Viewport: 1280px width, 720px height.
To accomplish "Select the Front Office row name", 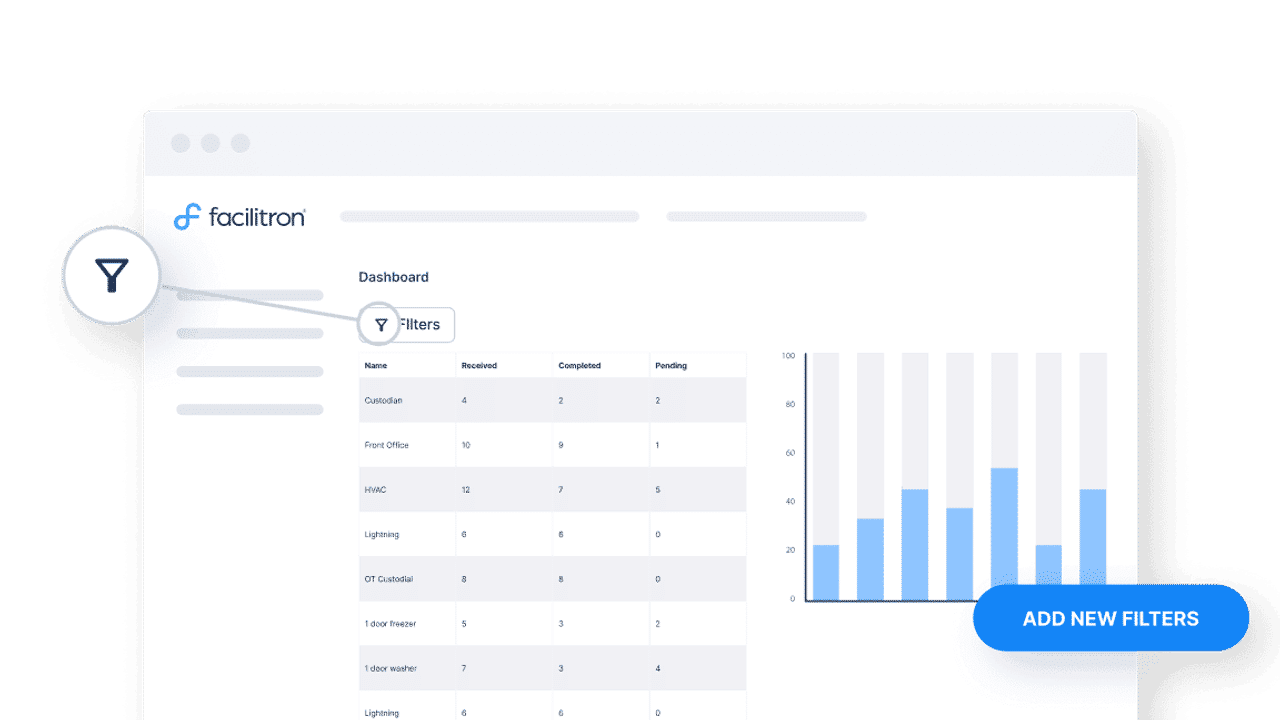I will 387,445.
